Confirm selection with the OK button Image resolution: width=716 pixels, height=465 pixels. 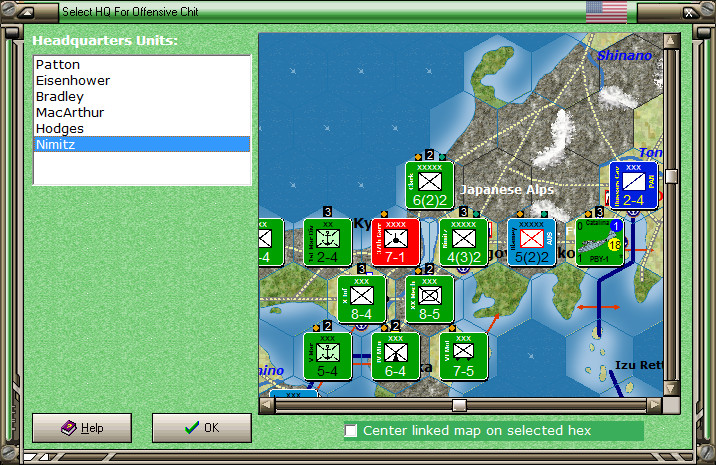coord(202,428)
